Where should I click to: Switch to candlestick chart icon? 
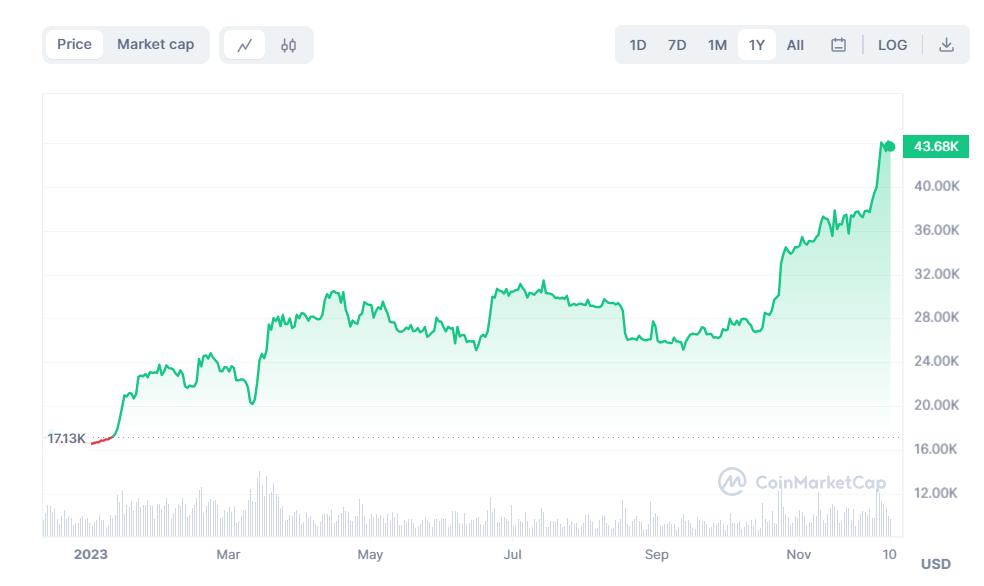coord(289,45)
